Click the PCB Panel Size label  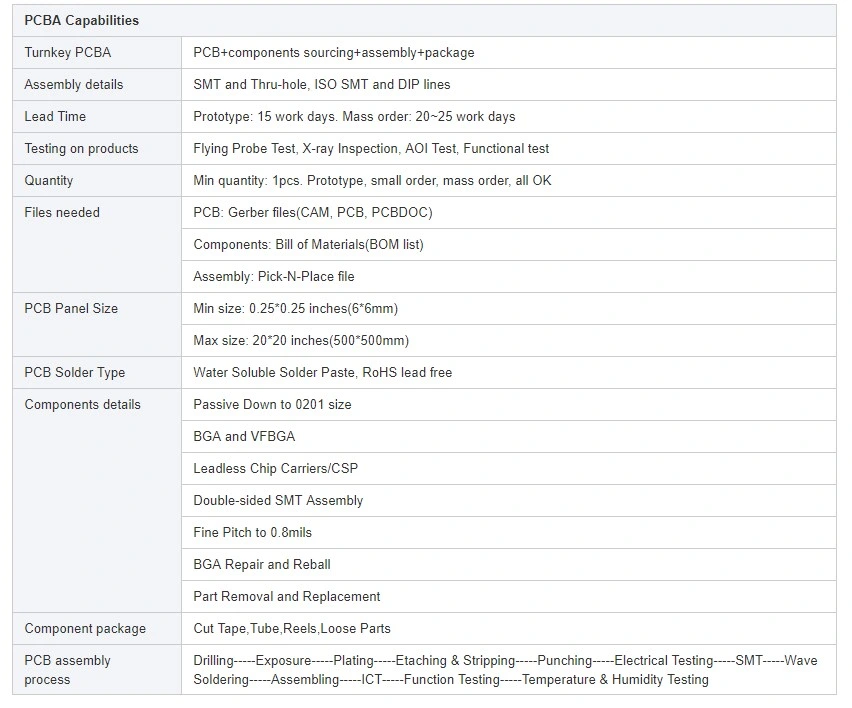(71, 309)
